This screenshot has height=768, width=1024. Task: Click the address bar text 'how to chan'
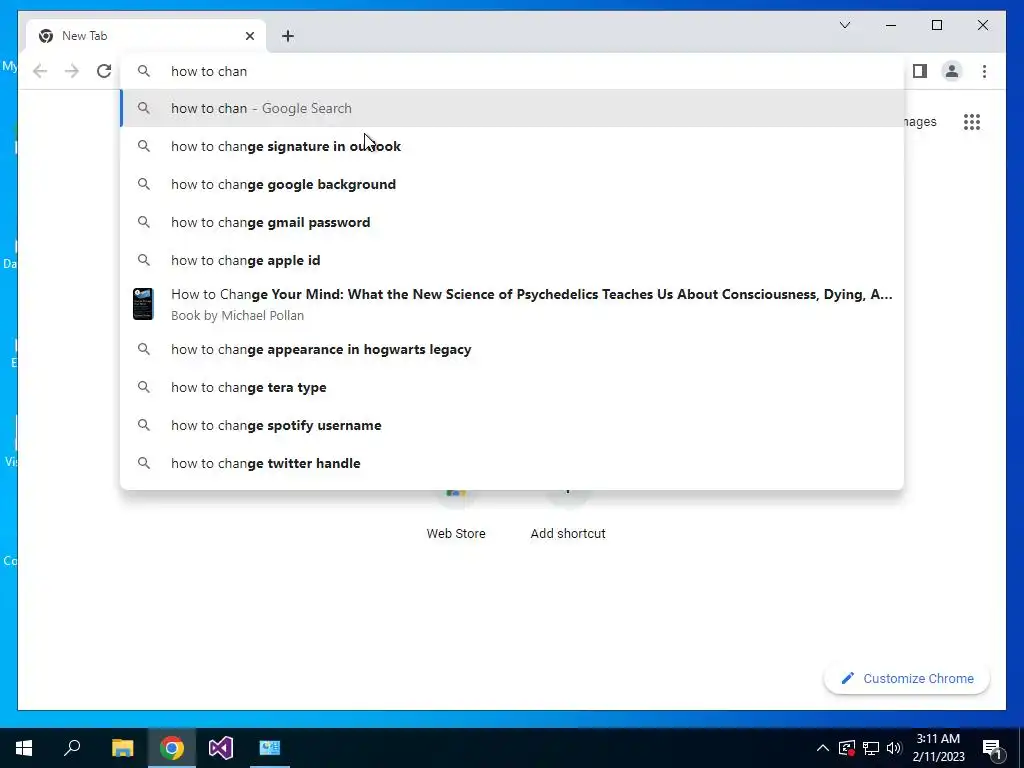coord(209,71)
